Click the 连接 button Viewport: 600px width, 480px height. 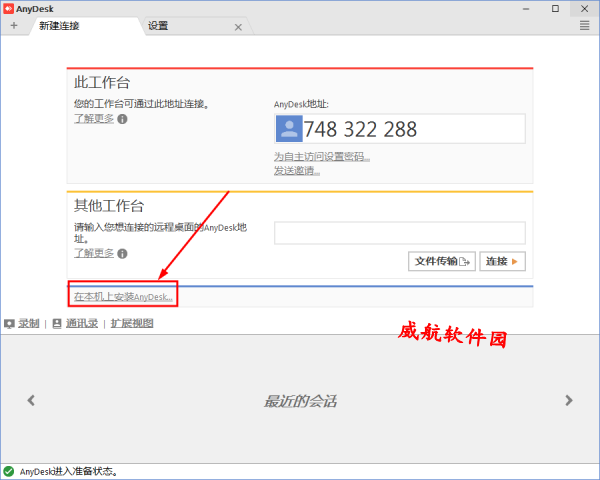502,261
